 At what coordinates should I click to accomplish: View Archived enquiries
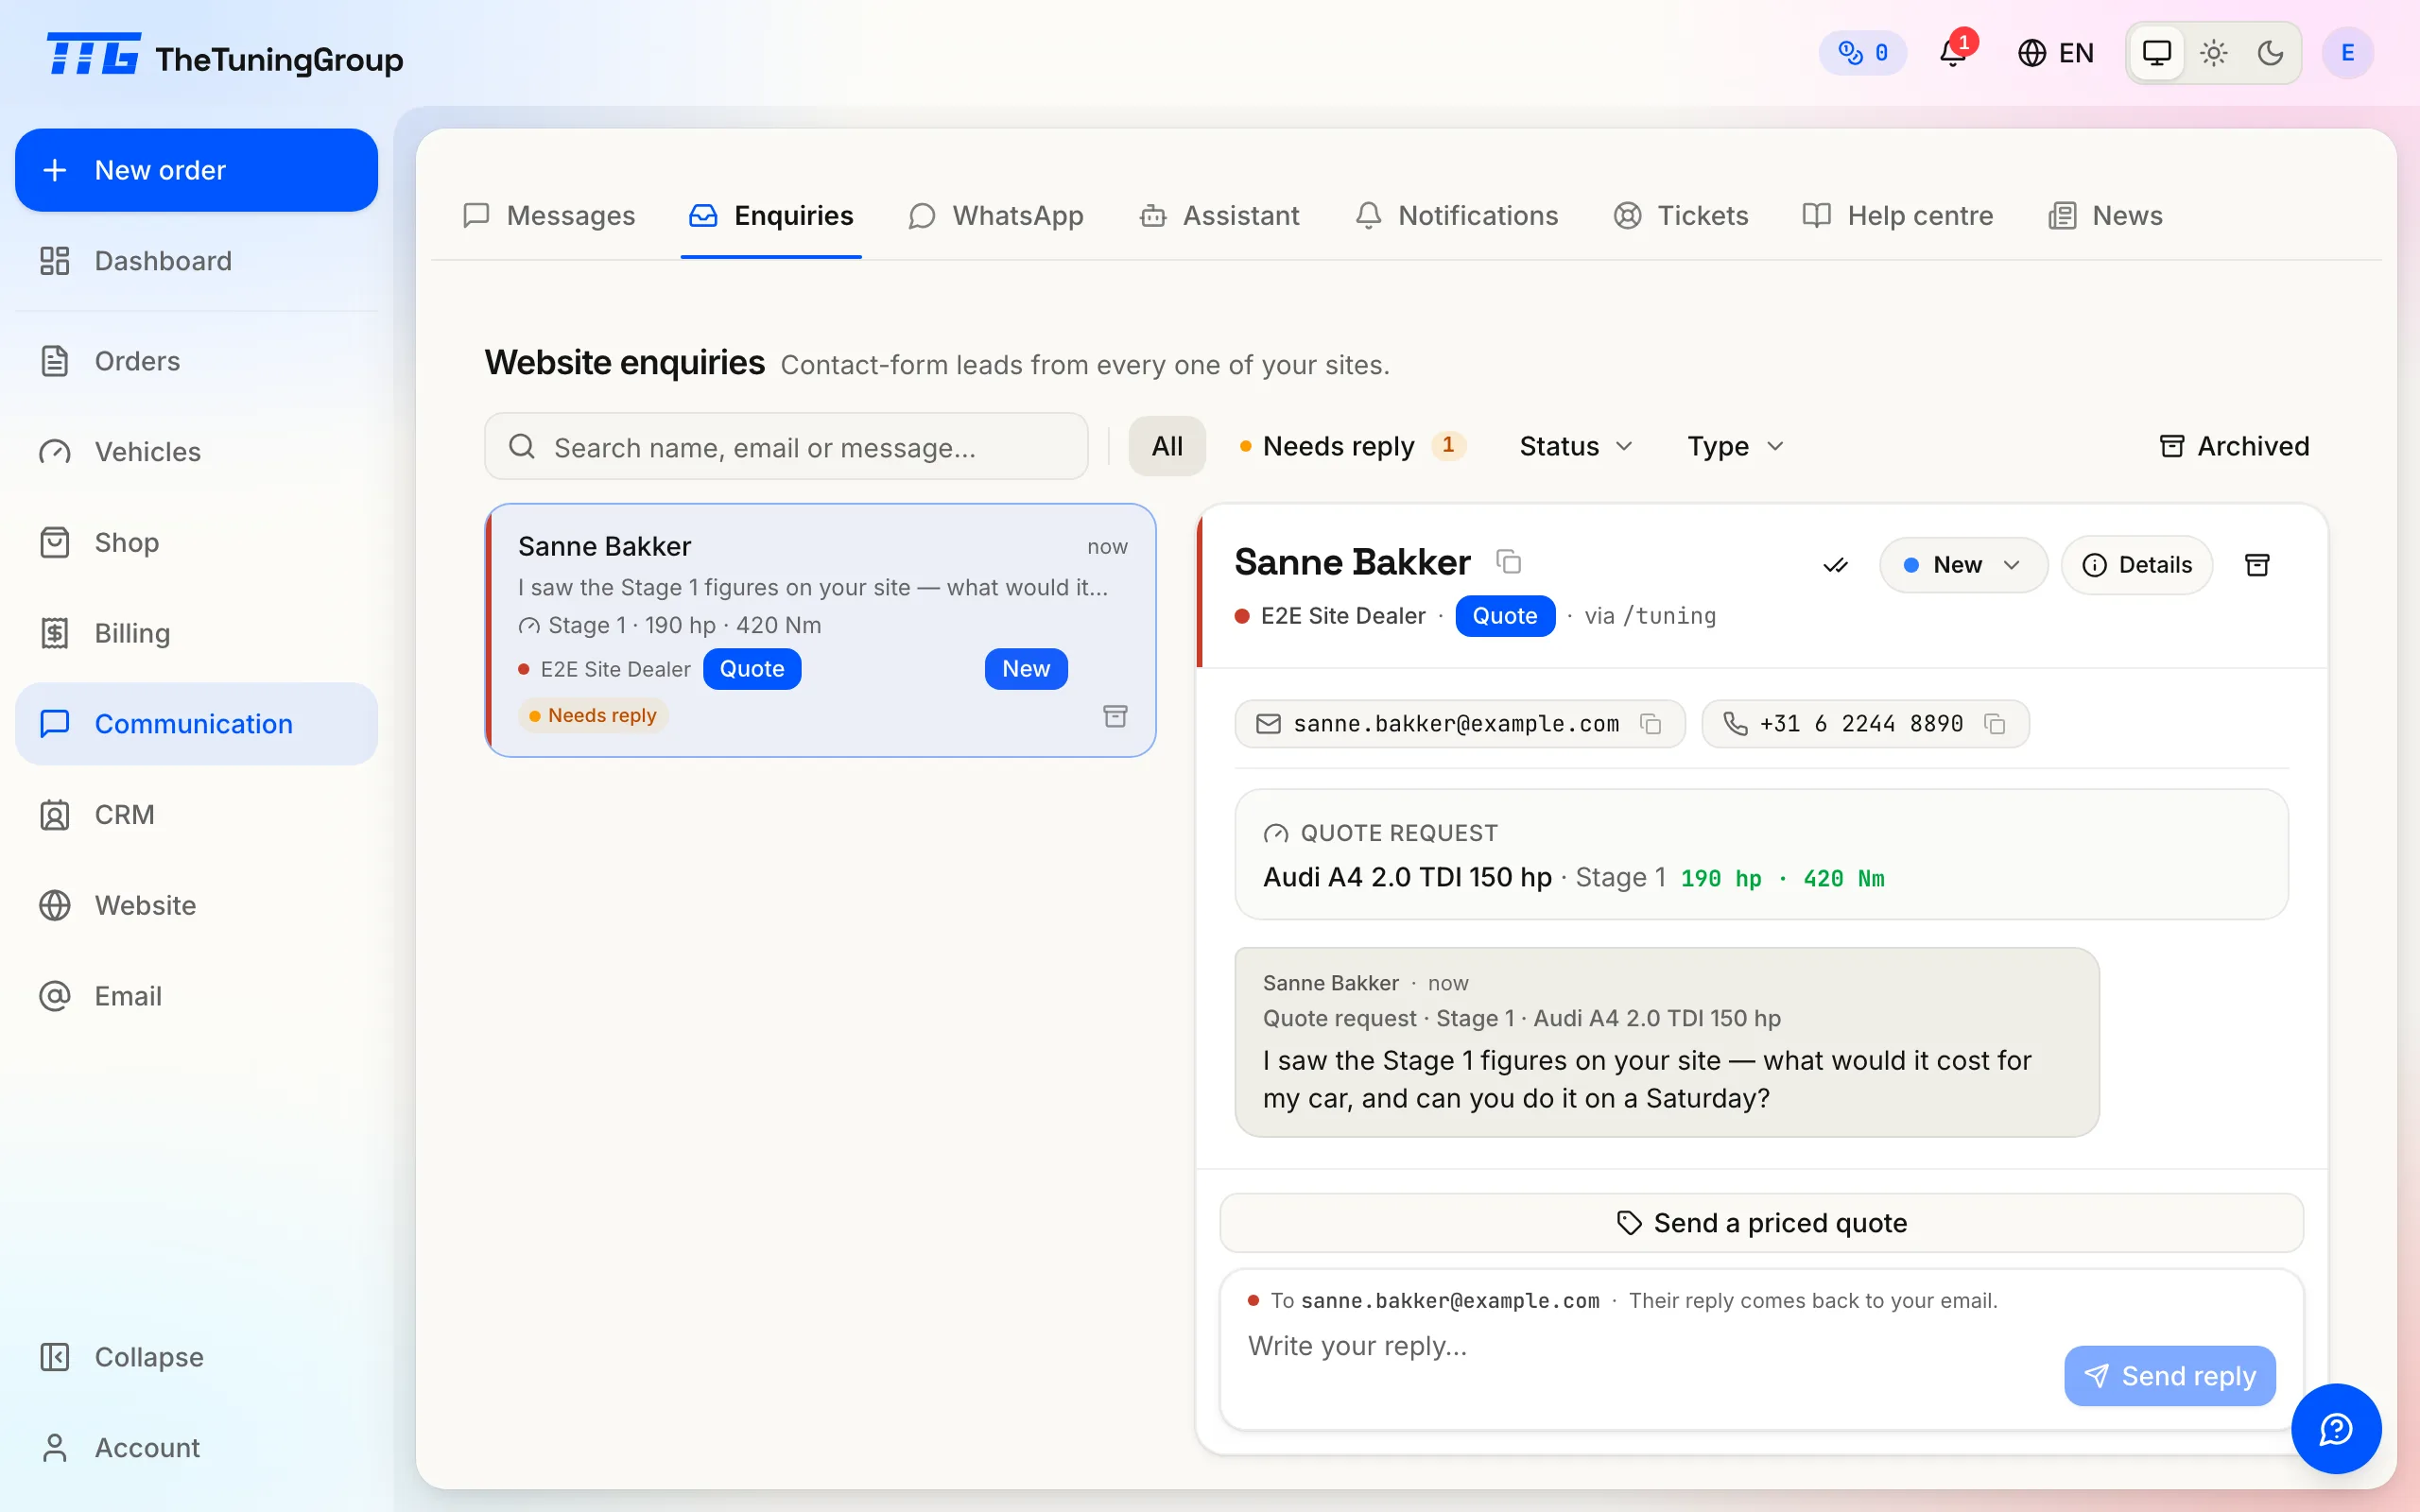pyautogui.click(x=2234, y=446)
